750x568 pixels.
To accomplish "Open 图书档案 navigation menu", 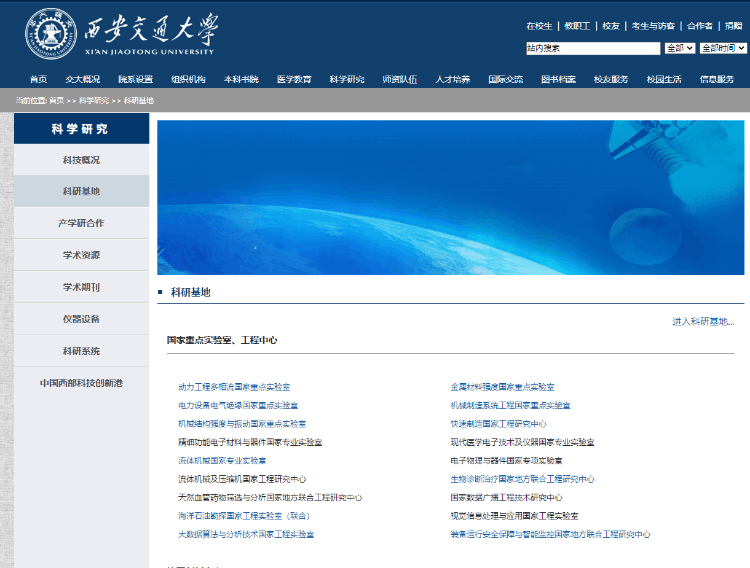I will (x=558, y=79).
